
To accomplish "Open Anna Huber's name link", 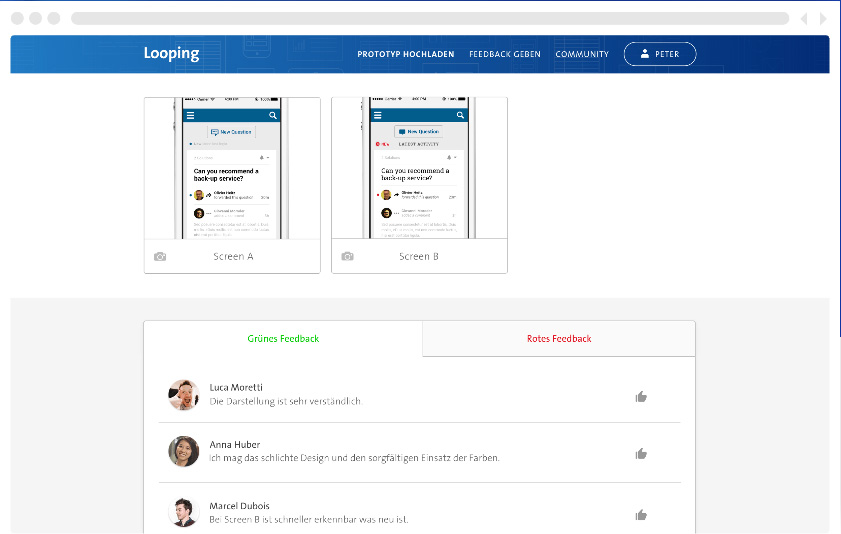I will 235,444.
